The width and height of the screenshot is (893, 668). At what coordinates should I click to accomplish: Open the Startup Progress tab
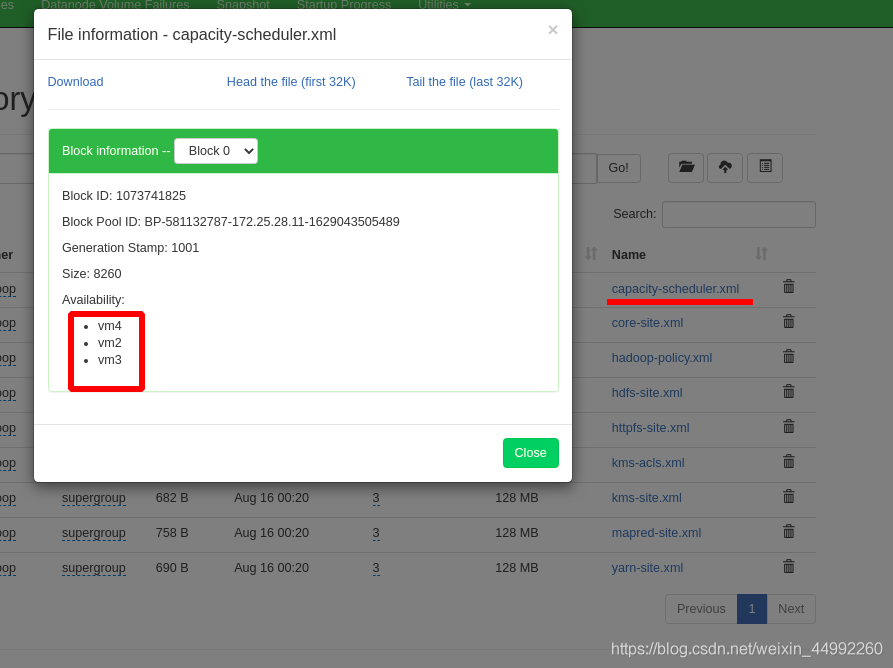344,5
